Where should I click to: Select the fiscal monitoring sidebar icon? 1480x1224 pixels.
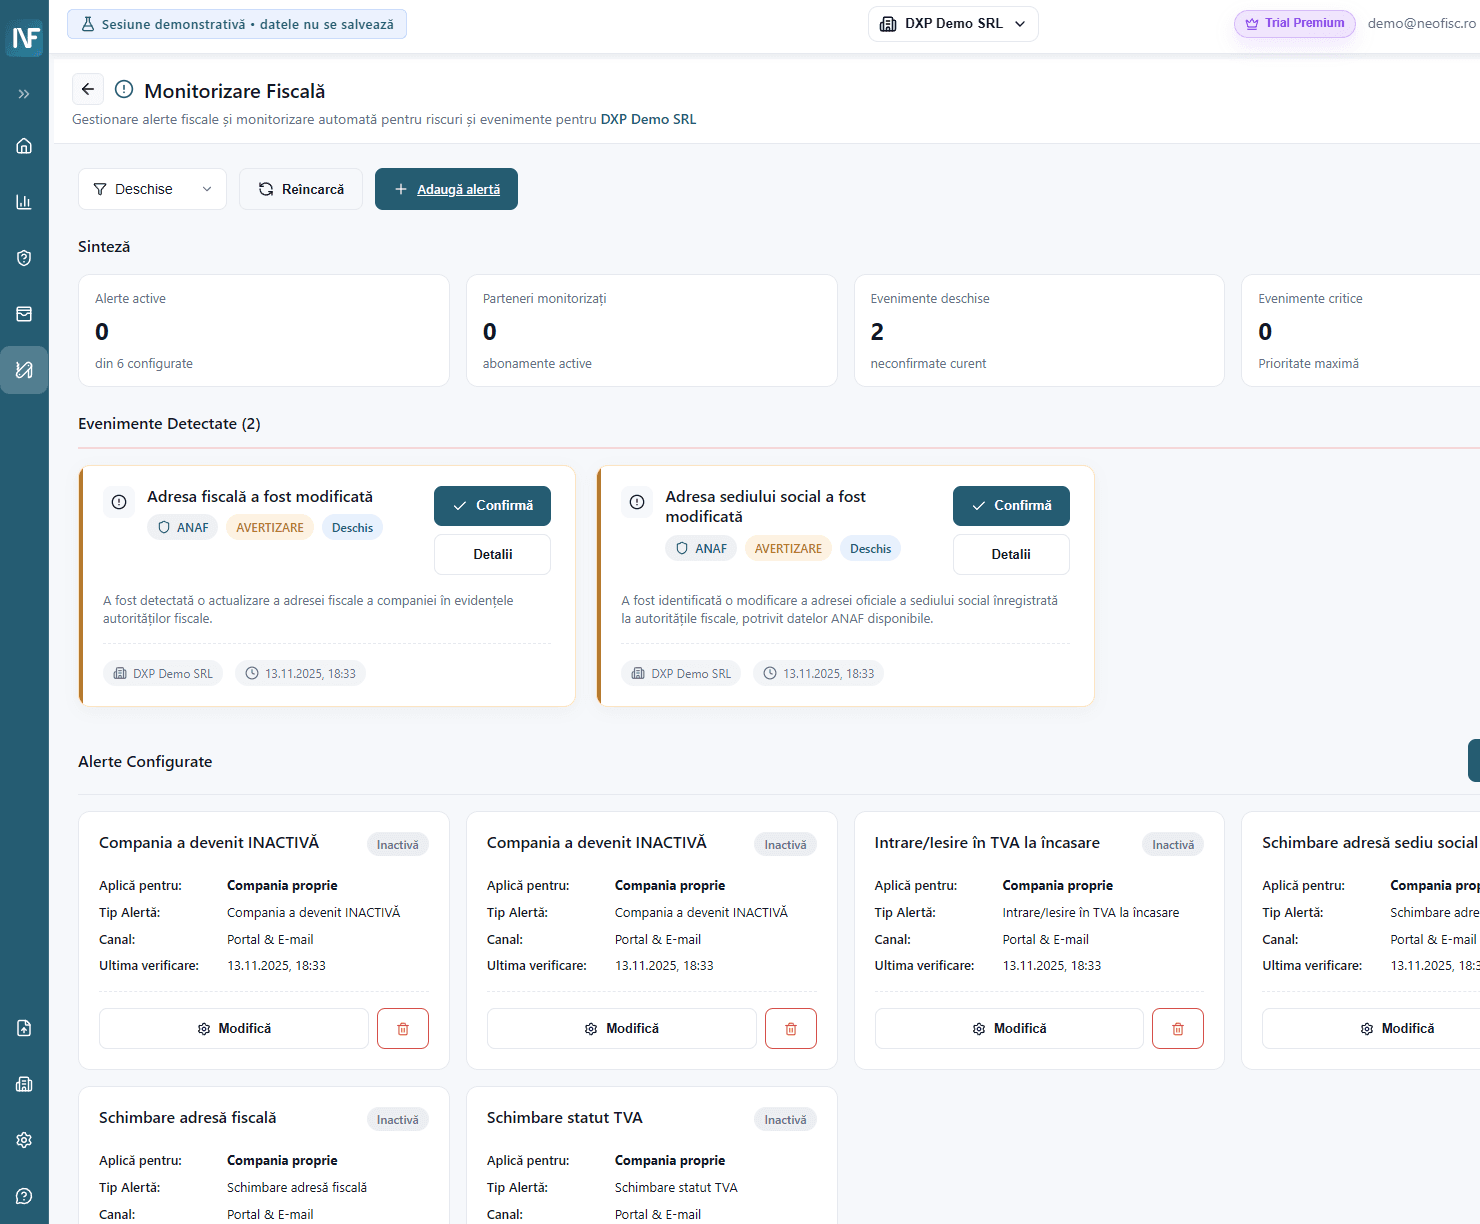pos(24,370)
